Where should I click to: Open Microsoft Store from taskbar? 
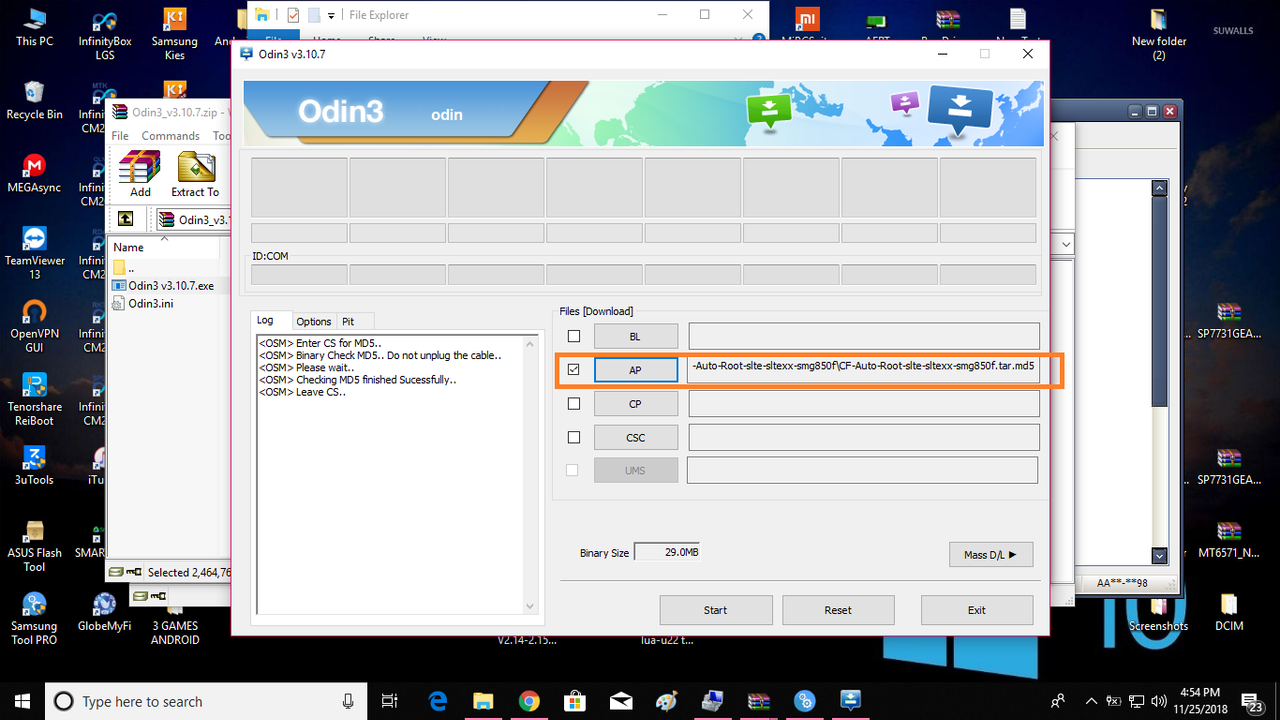click(575, 701)
